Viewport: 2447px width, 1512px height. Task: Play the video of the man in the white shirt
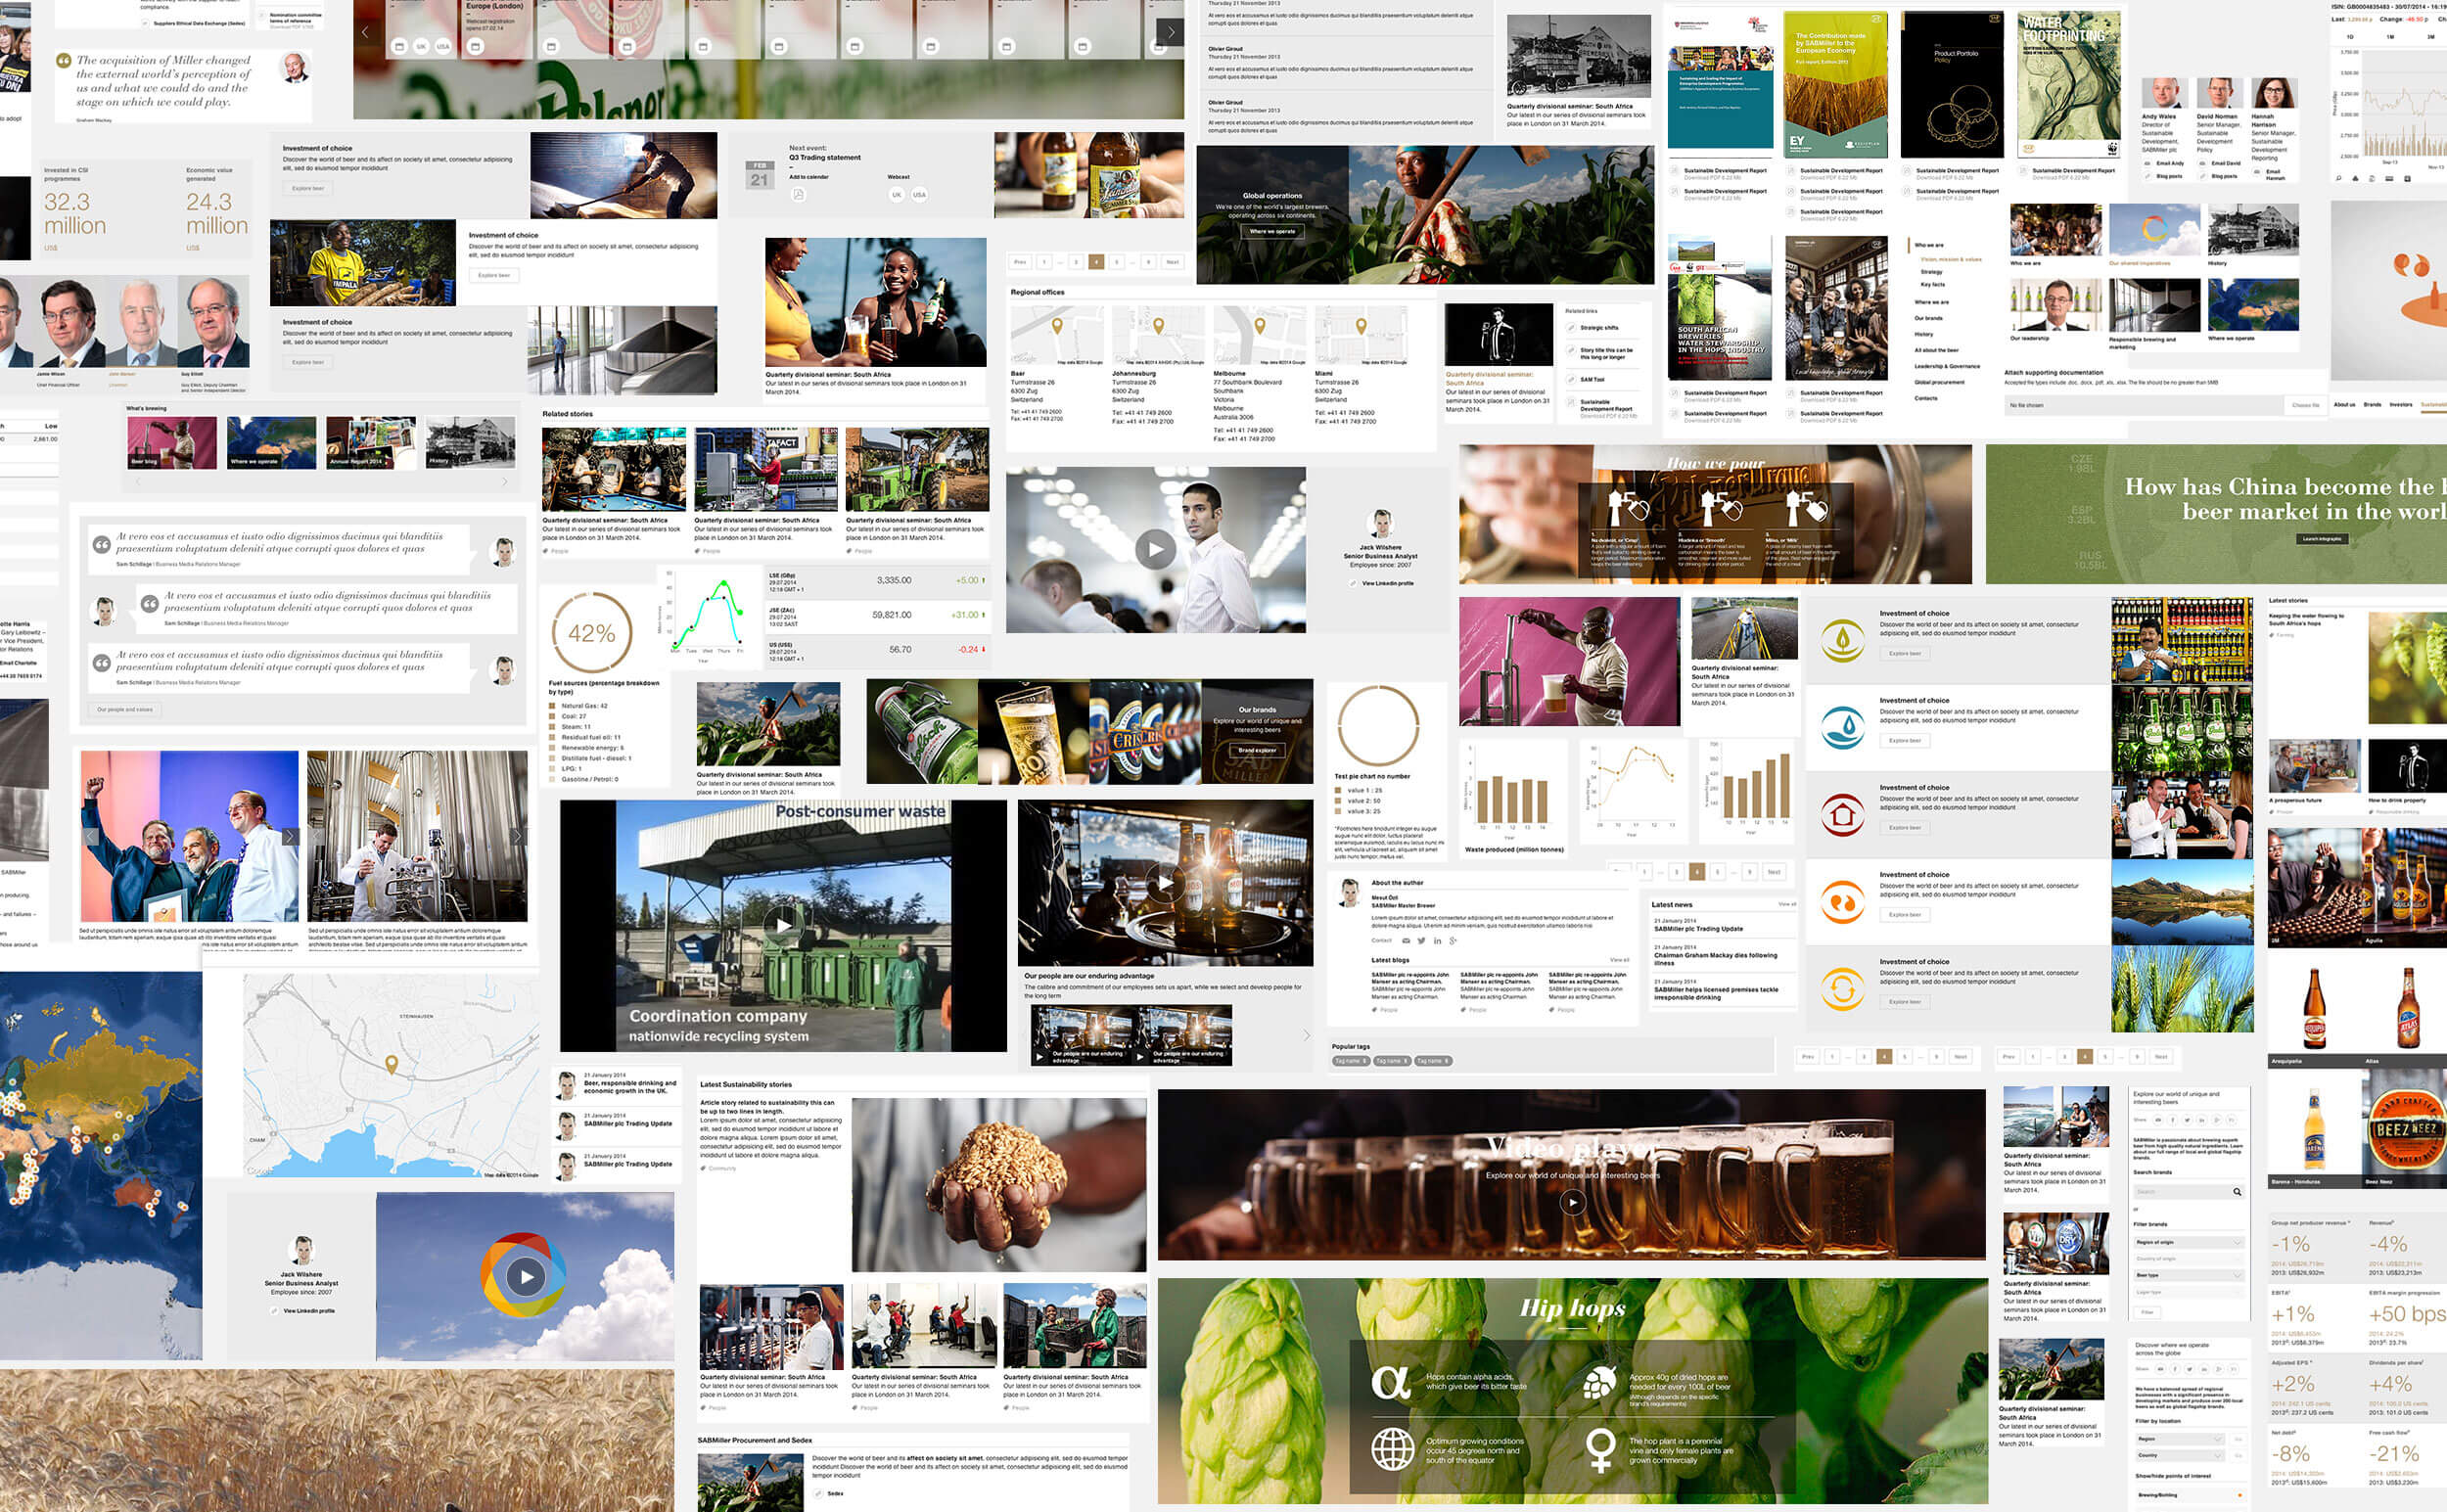(x=1155, y=549)
